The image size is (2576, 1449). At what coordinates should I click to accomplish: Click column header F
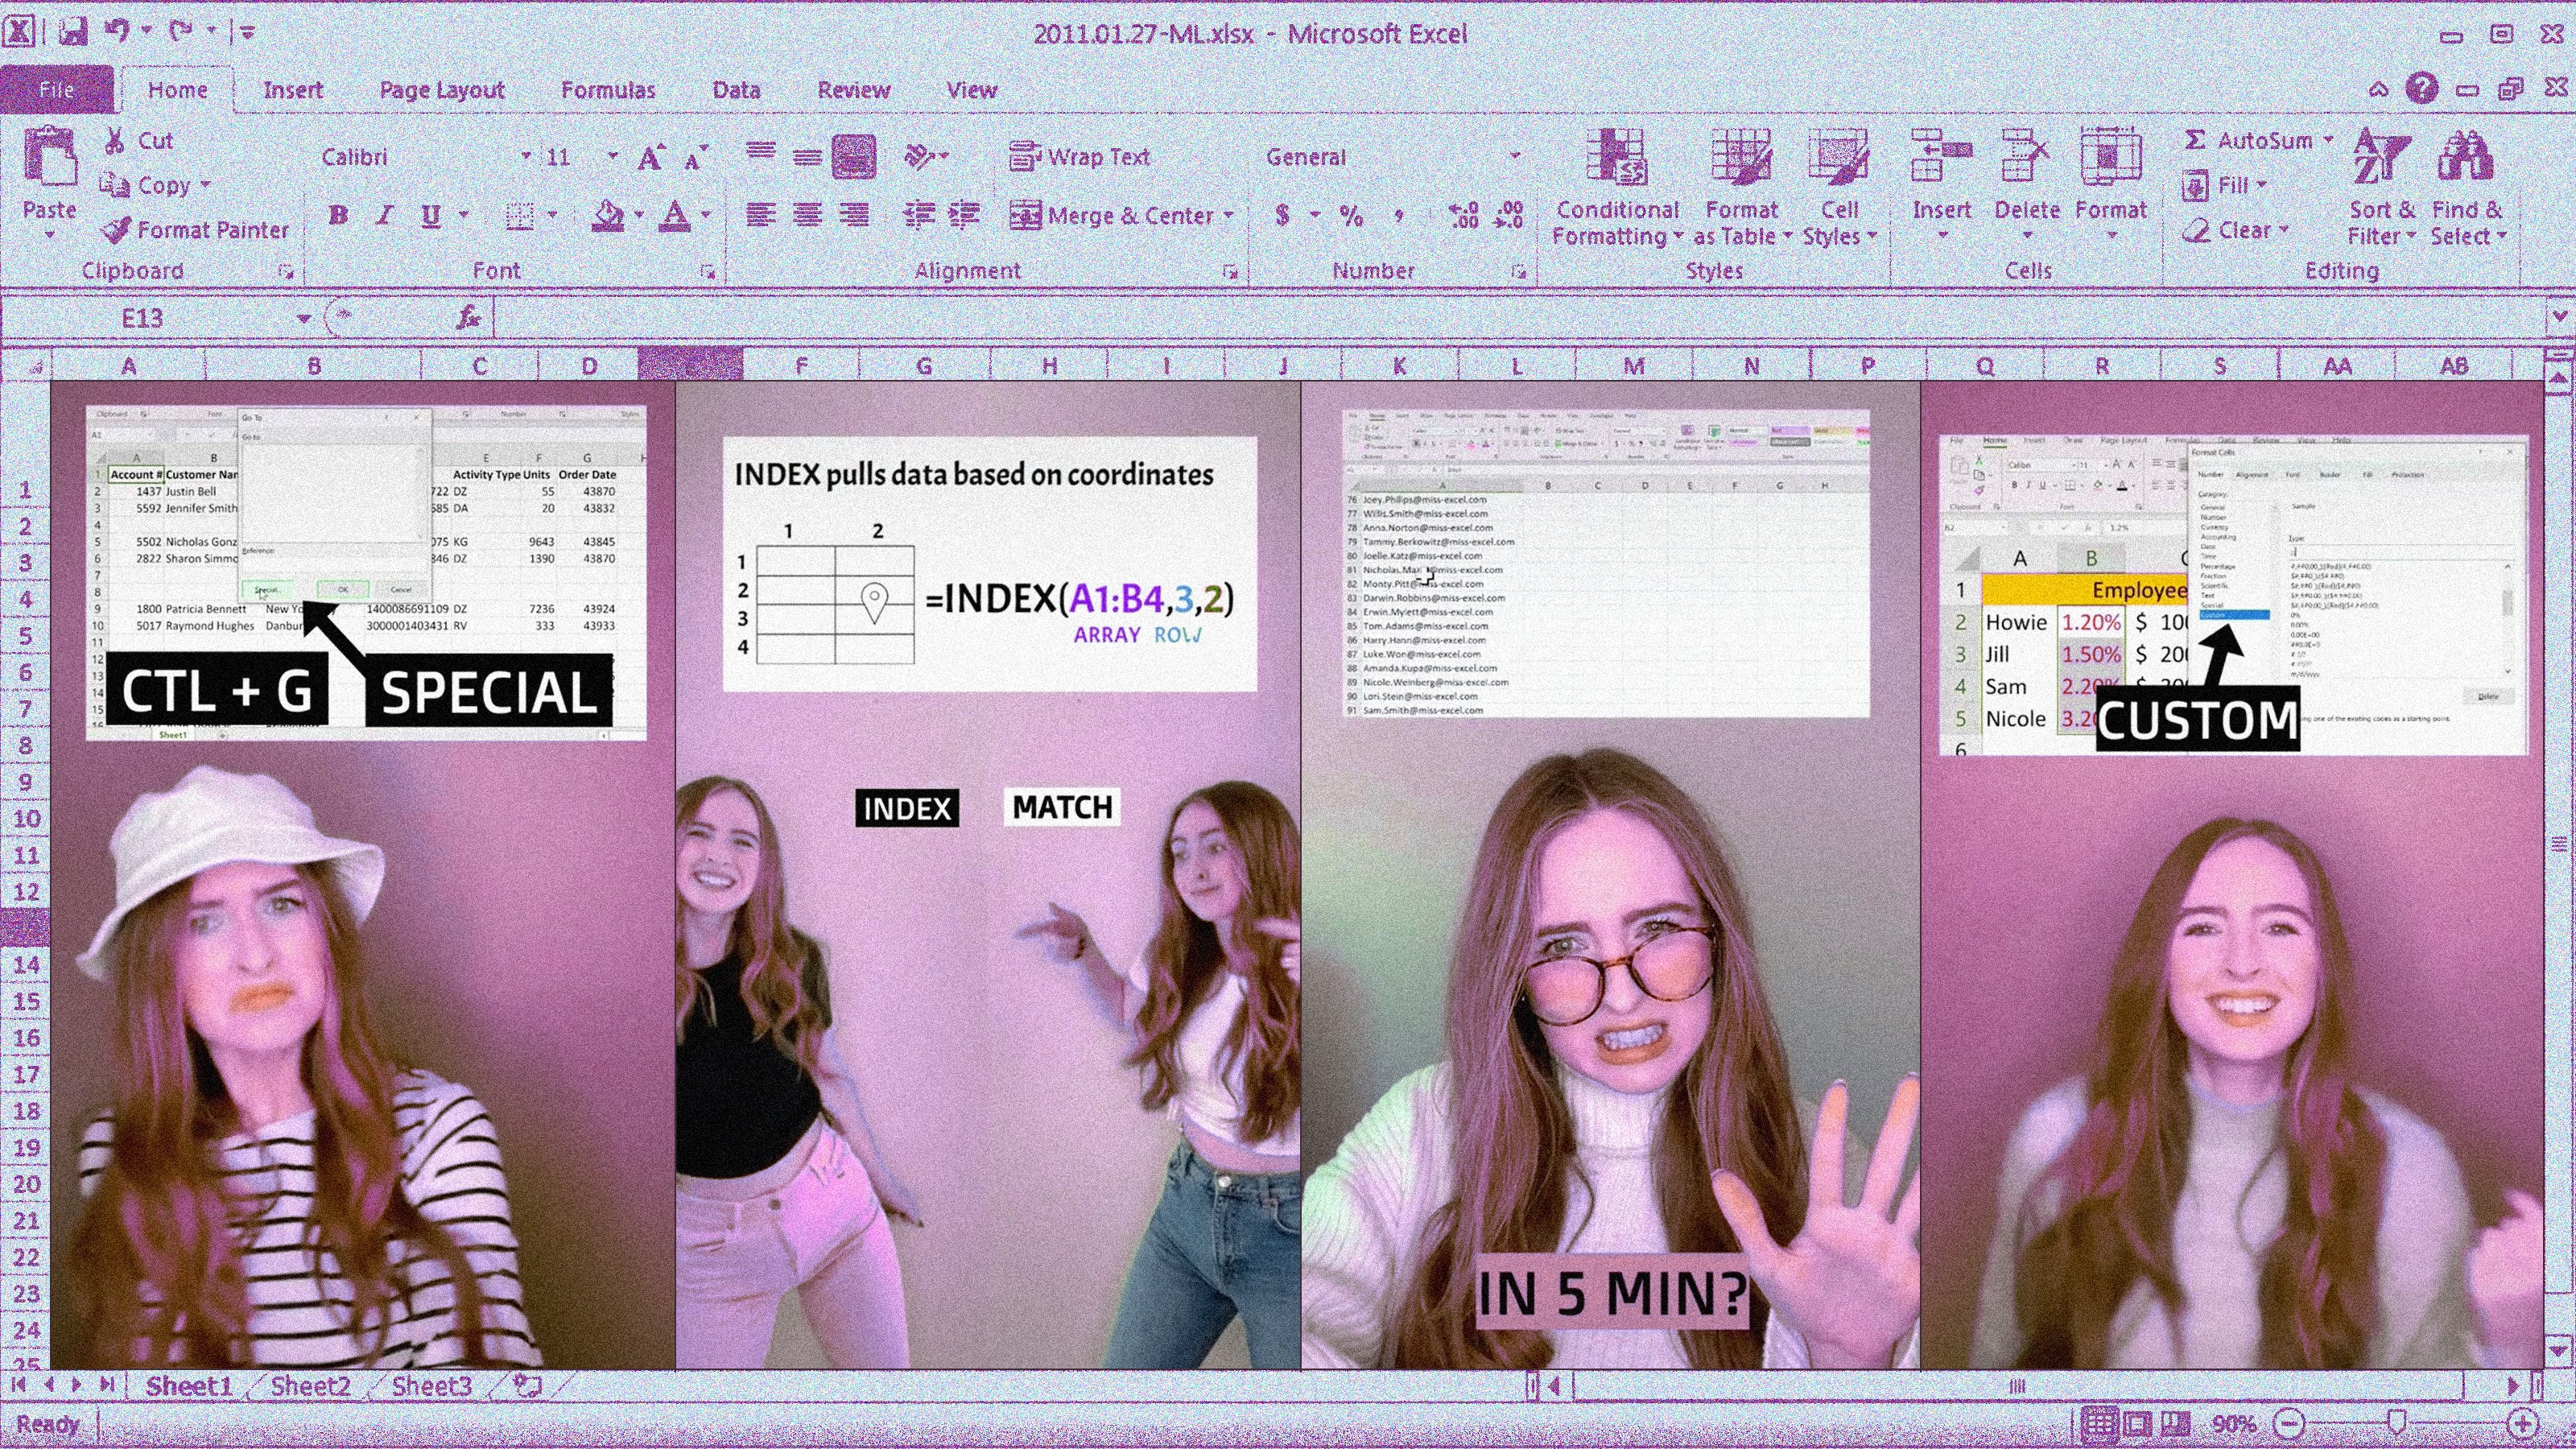point(801,366)
